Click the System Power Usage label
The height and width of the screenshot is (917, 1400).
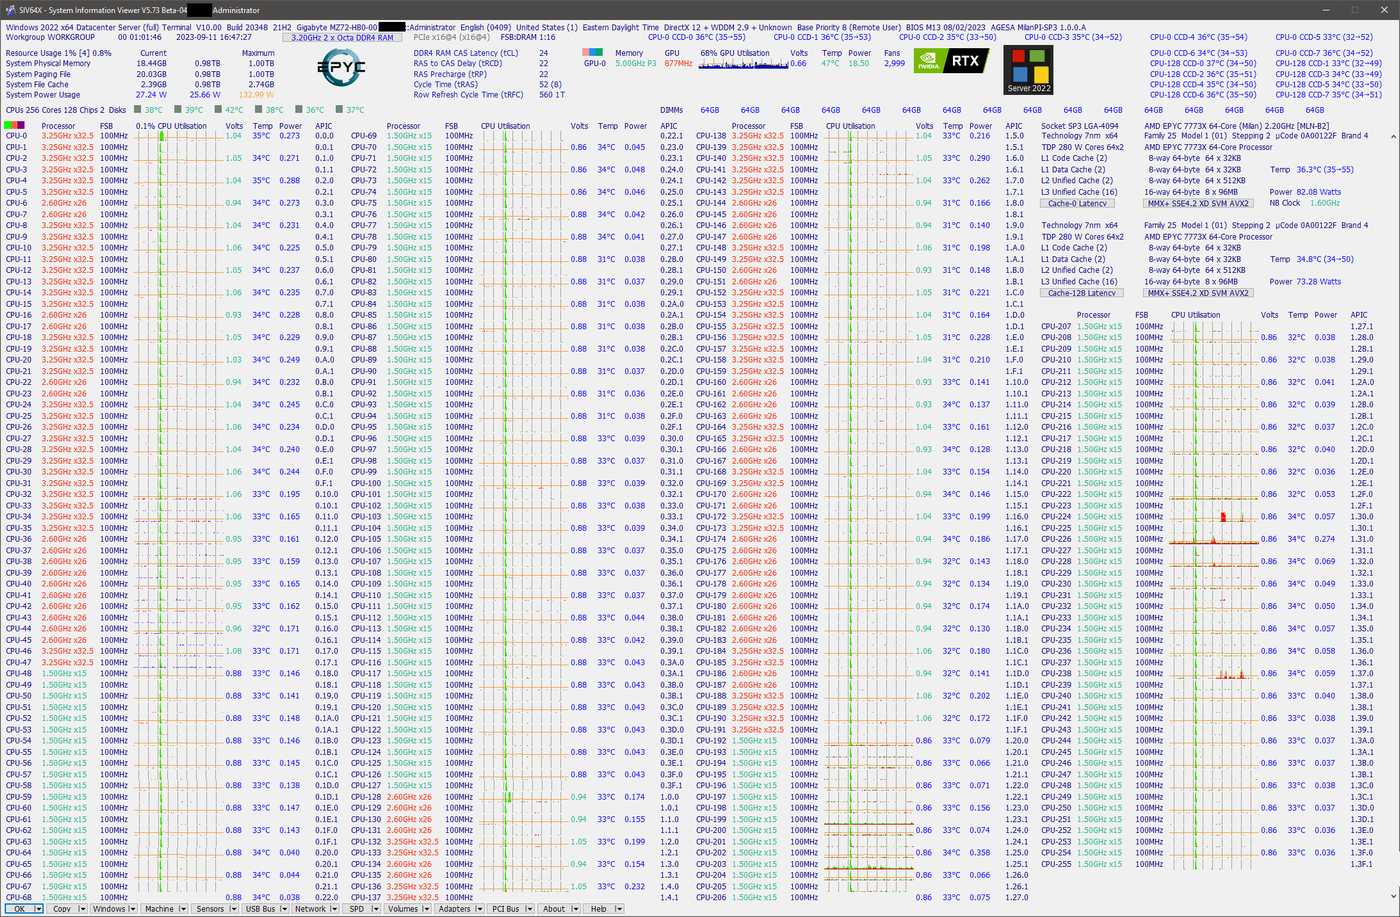click(43, 95)
